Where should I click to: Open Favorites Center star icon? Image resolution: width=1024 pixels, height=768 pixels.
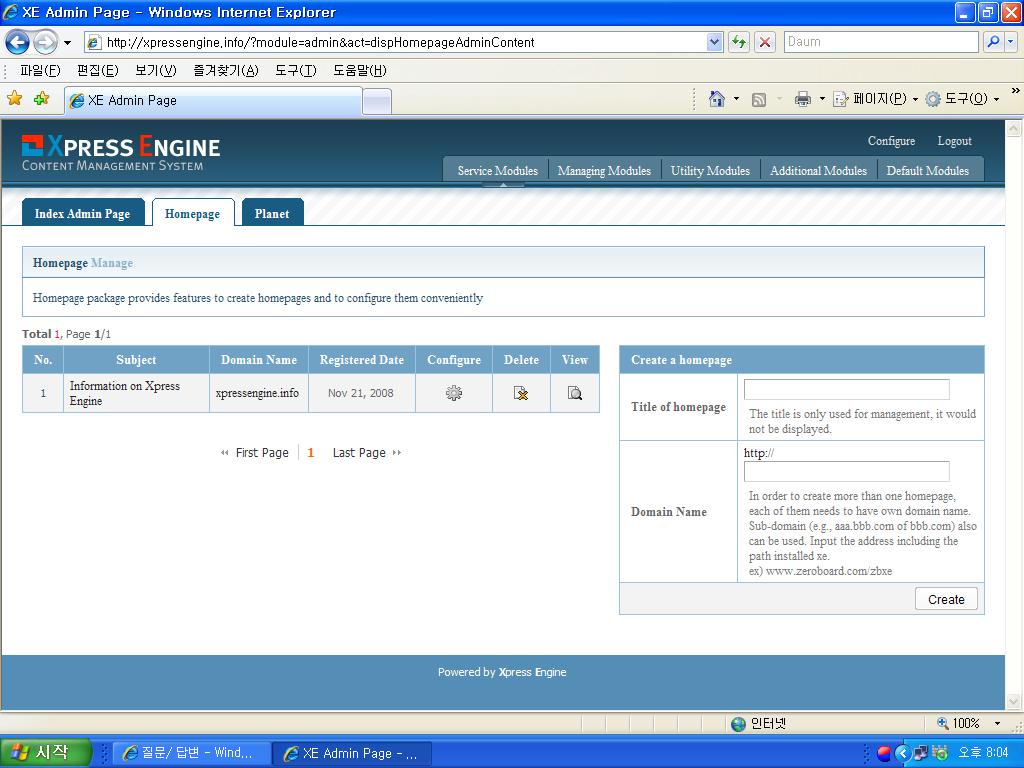click(x=14, y=99)
